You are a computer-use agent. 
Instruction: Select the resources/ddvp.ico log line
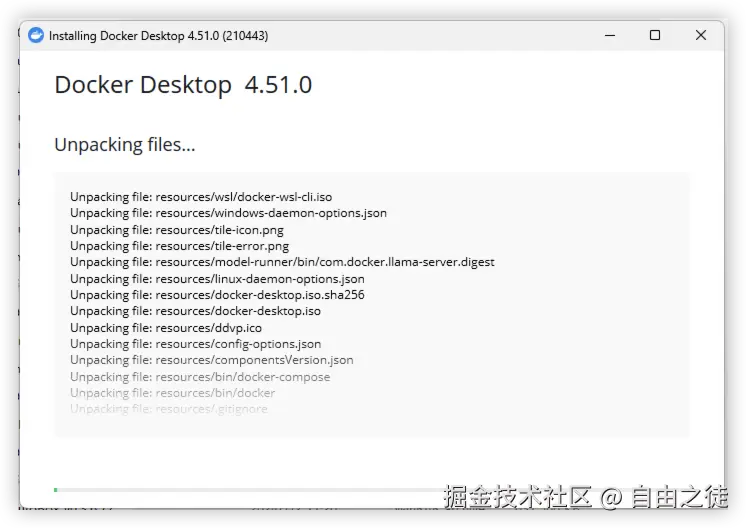pos(166,328)
